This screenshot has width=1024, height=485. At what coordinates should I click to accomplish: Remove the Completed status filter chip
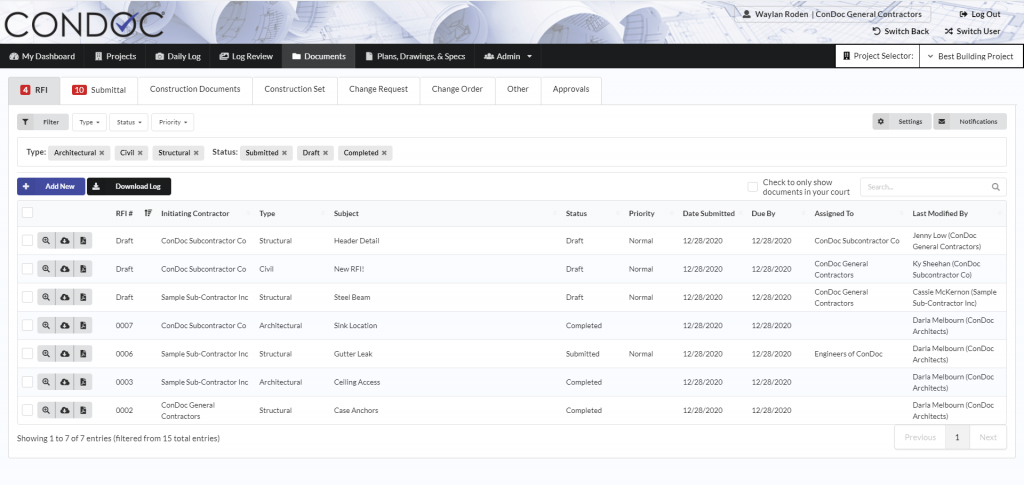(x=384, y=153)
